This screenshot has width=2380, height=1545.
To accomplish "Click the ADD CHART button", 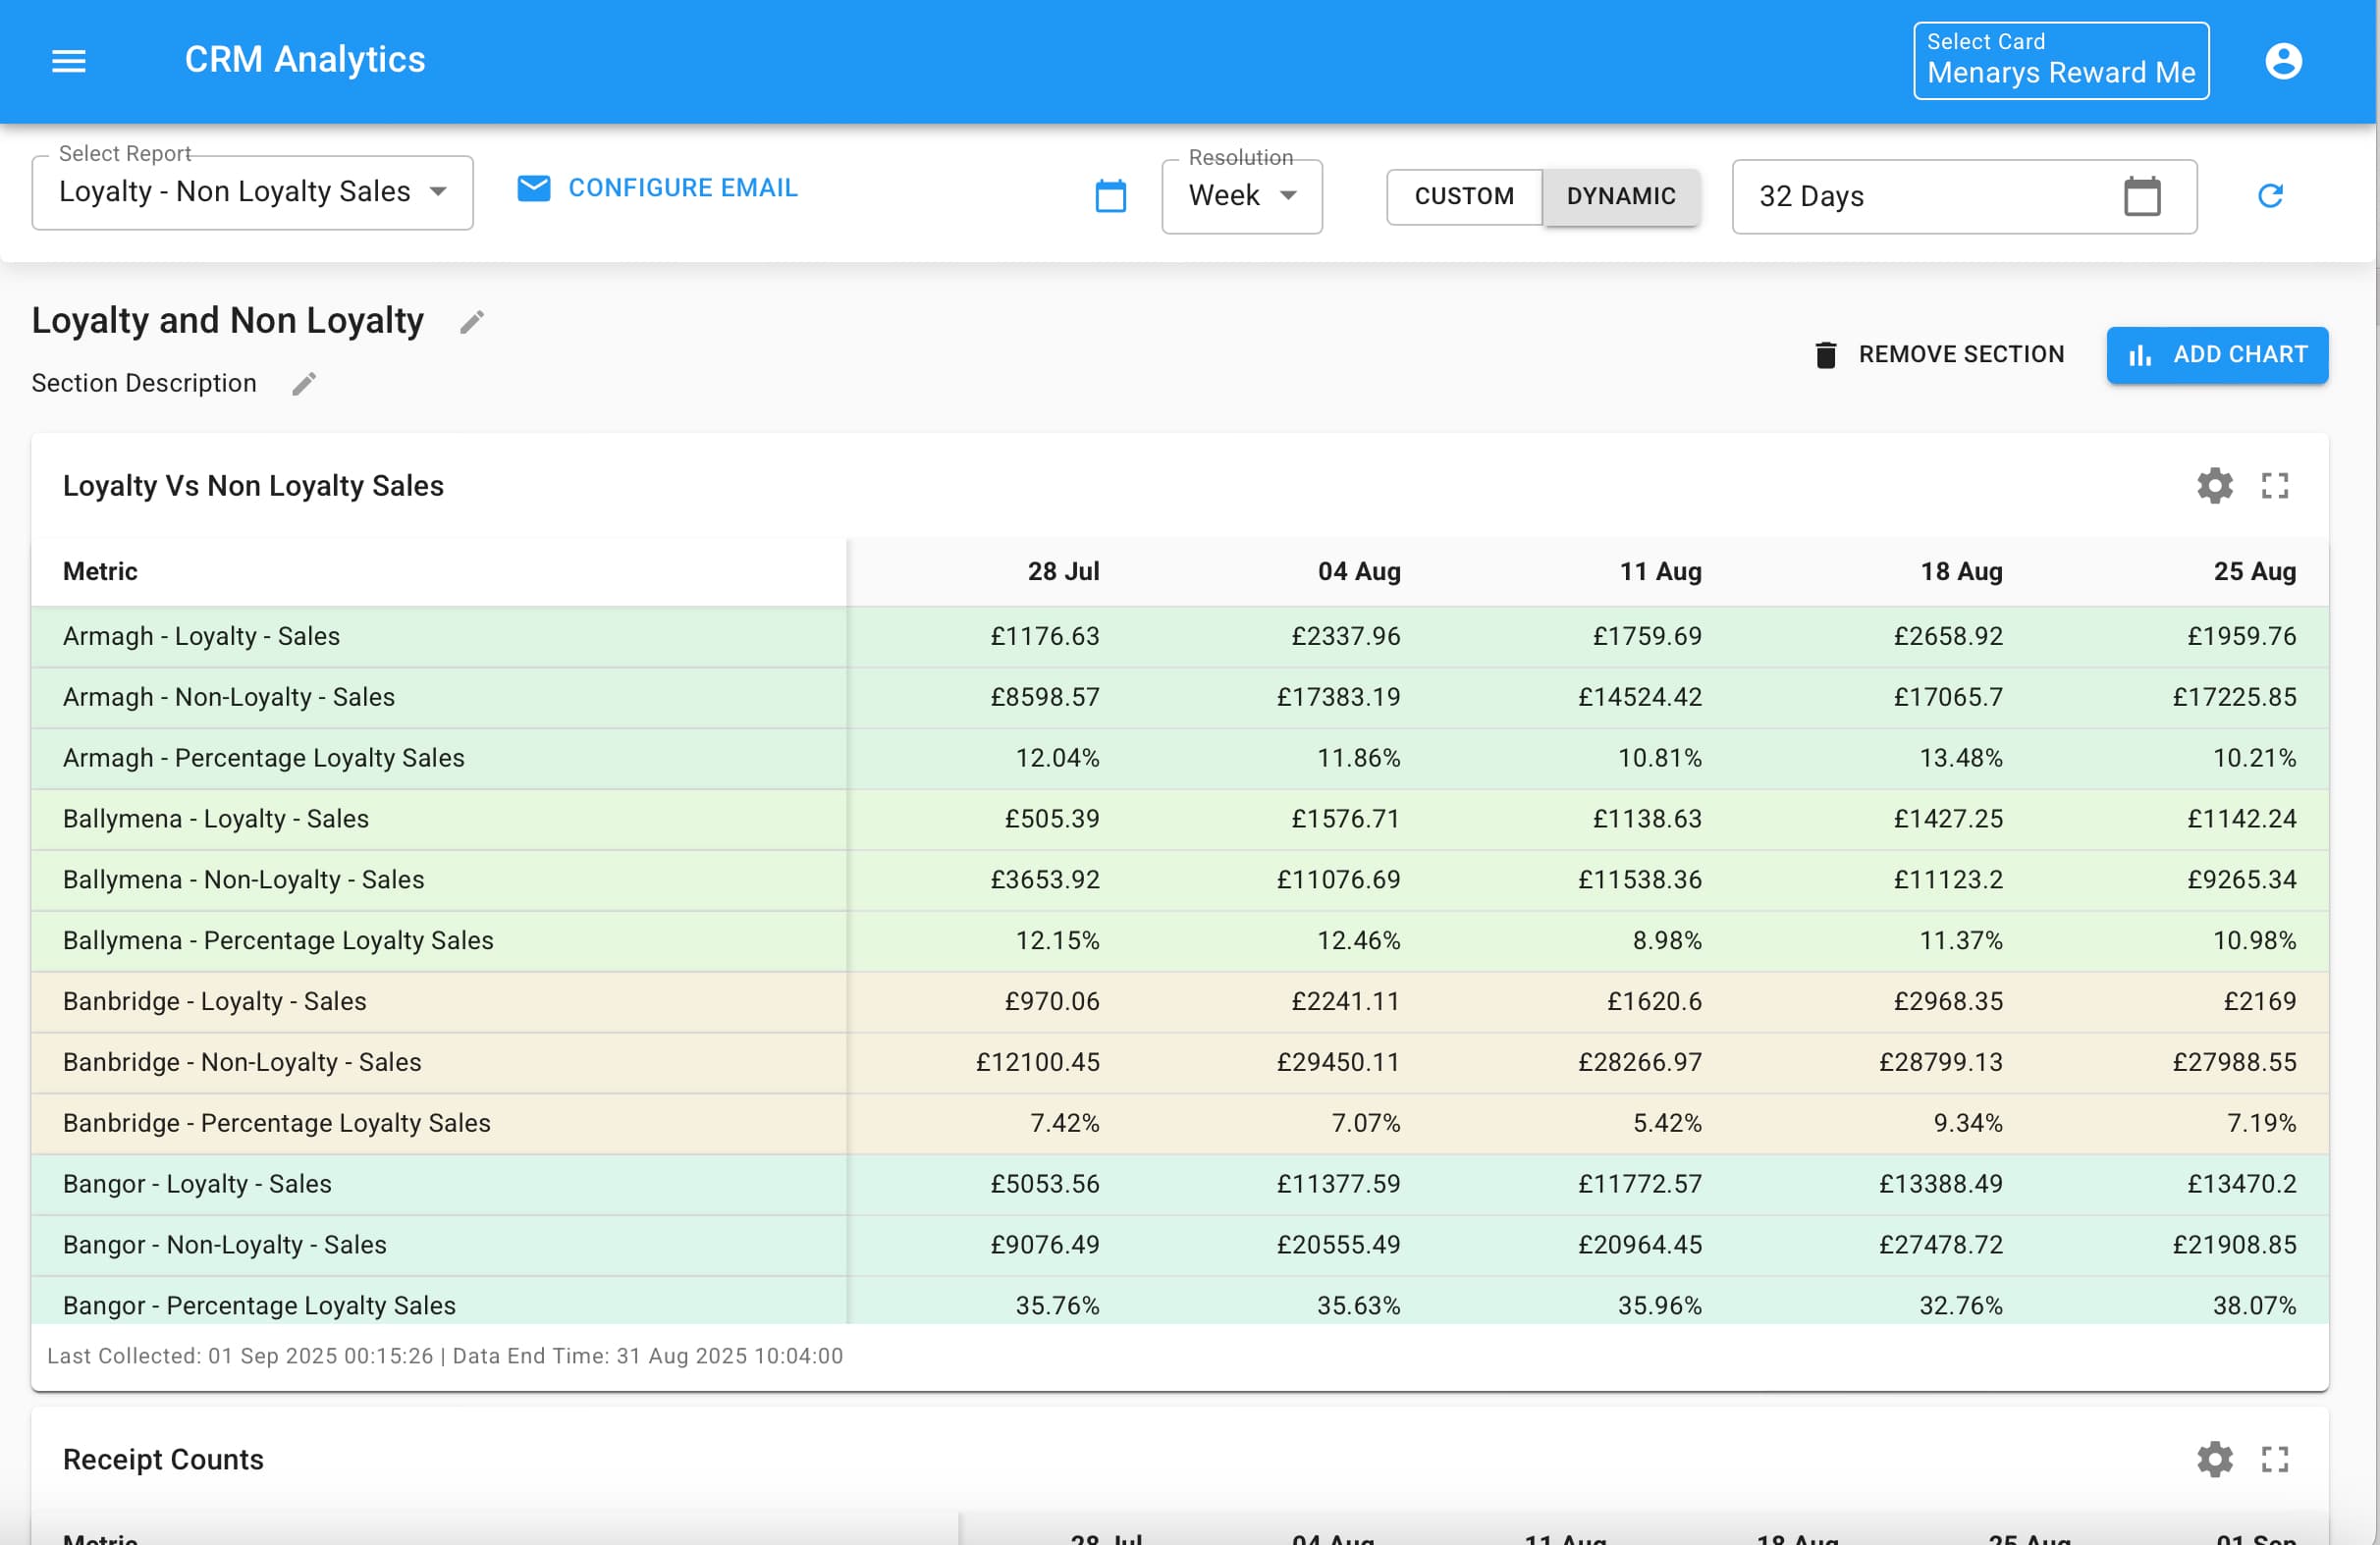I will 2217,354.
